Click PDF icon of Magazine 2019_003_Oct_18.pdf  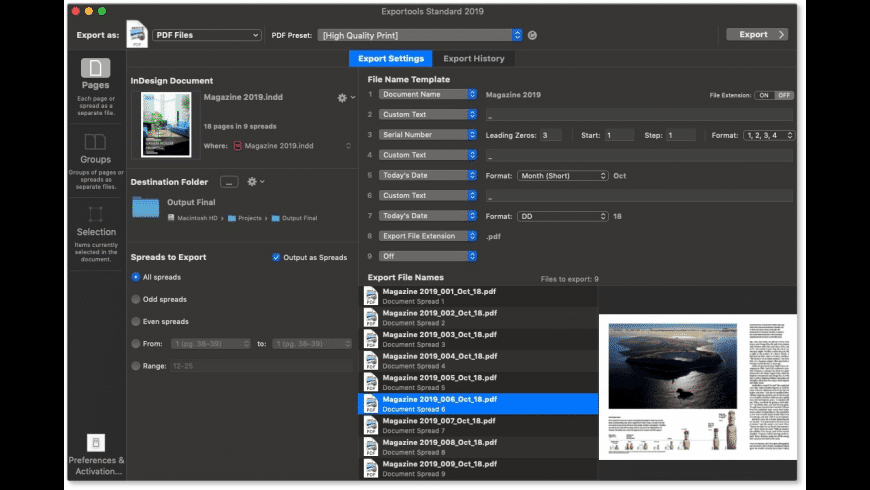pos(371,339)
